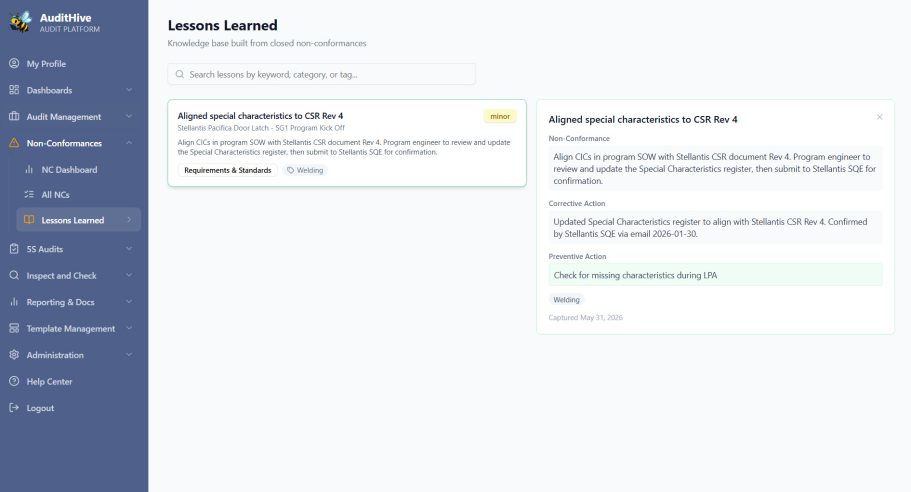The image size is (911, 492).
Task: Click the Administration gear icon
Action: (x=14, y=355)
